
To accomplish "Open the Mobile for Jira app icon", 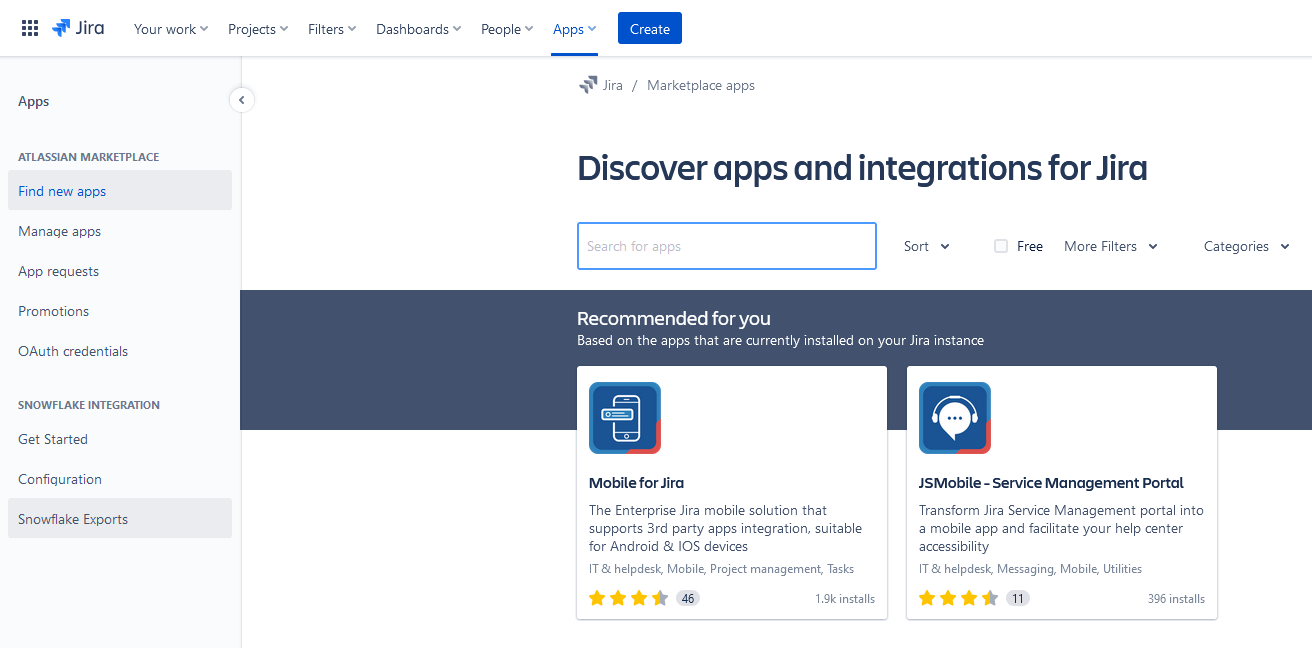I will 625,418.
